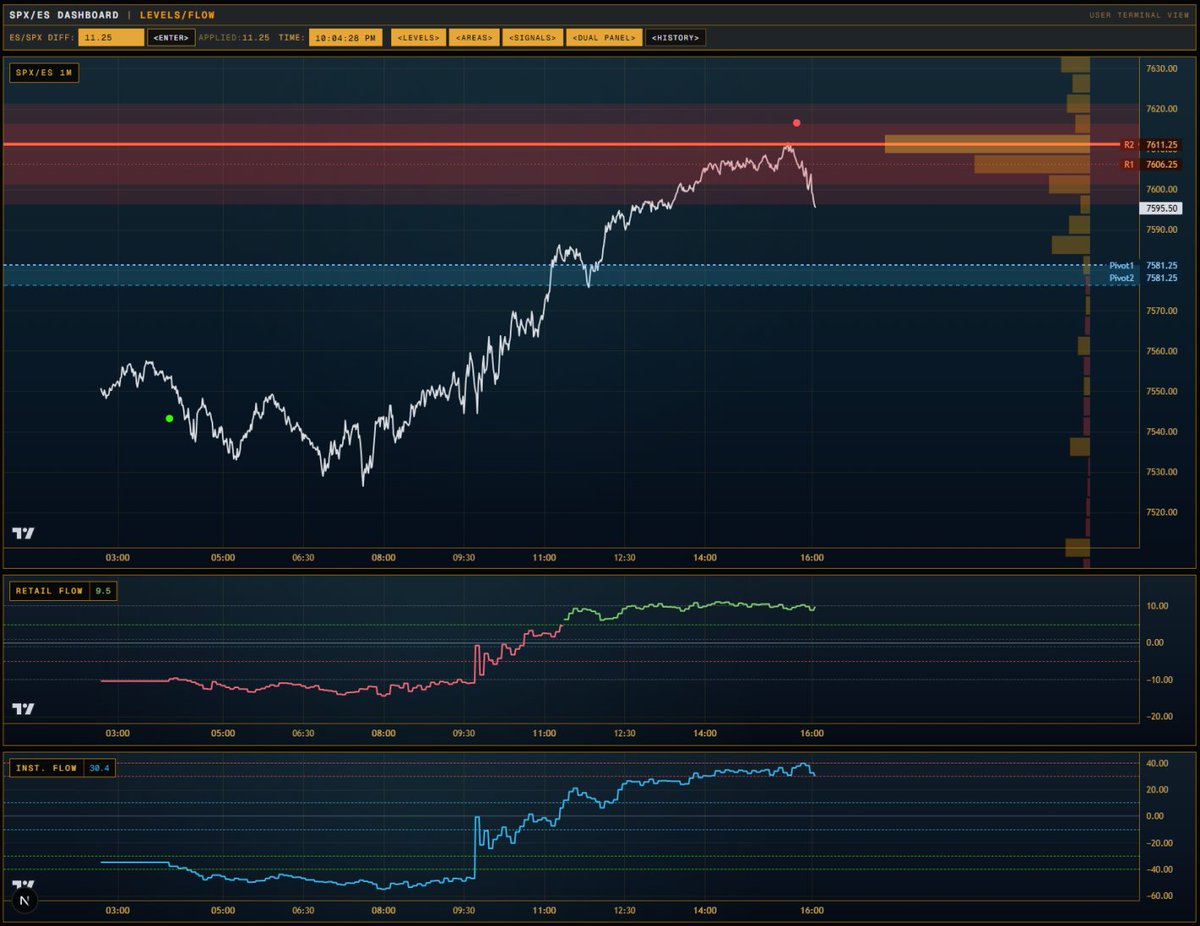Click 16:00 on main chart time axis
This screenshot has height=926, width=1200.
click(x=812, y=558)
